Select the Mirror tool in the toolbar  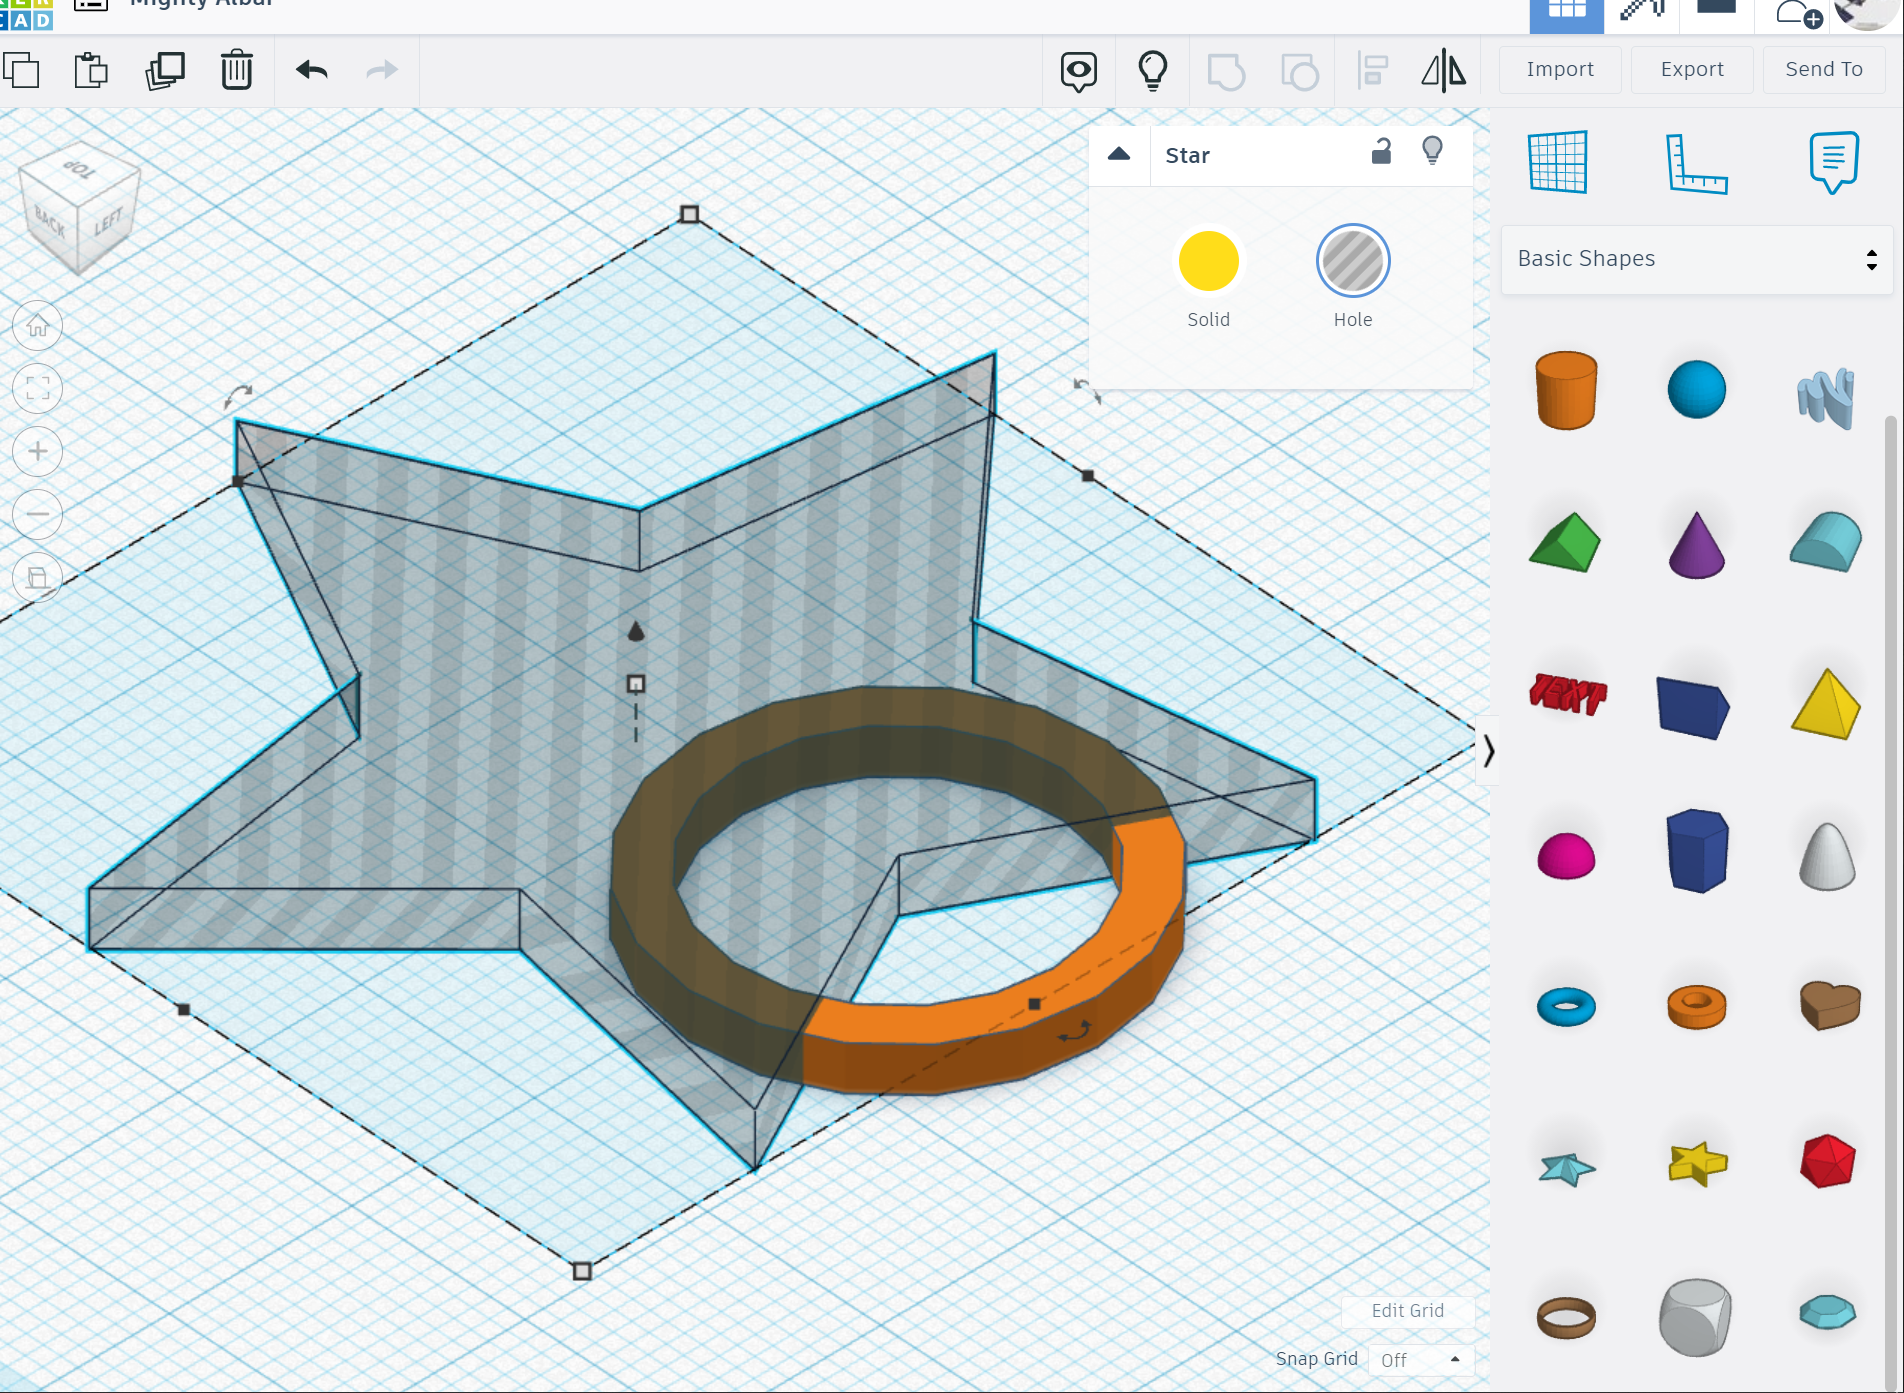pos(1443,70)
